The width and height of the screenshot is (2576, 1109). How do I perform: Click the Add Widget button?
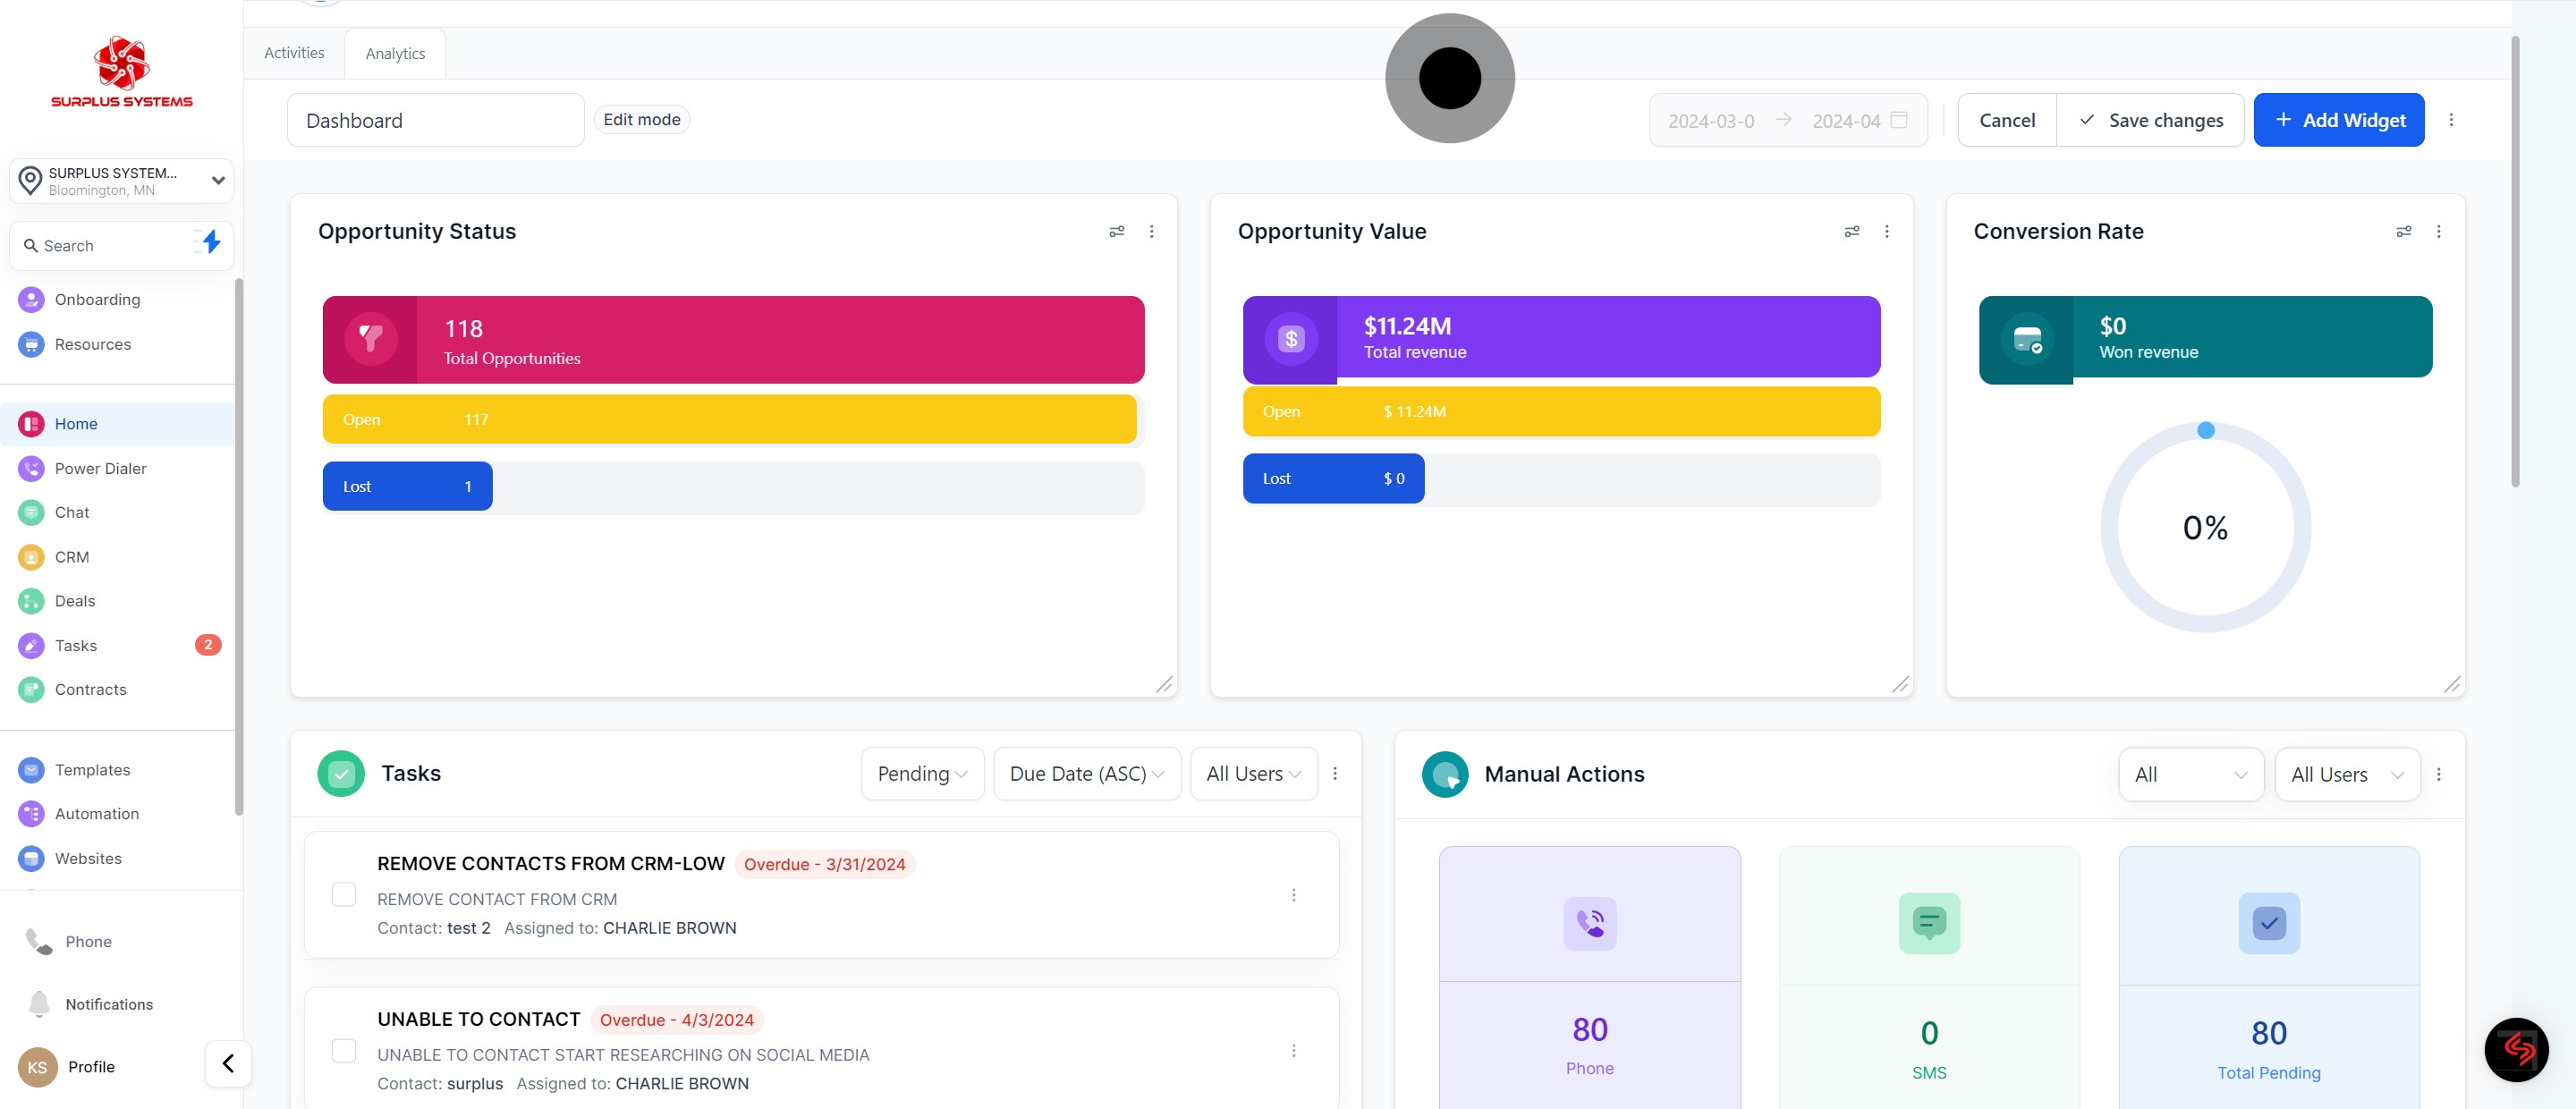tap(2338, 120)
